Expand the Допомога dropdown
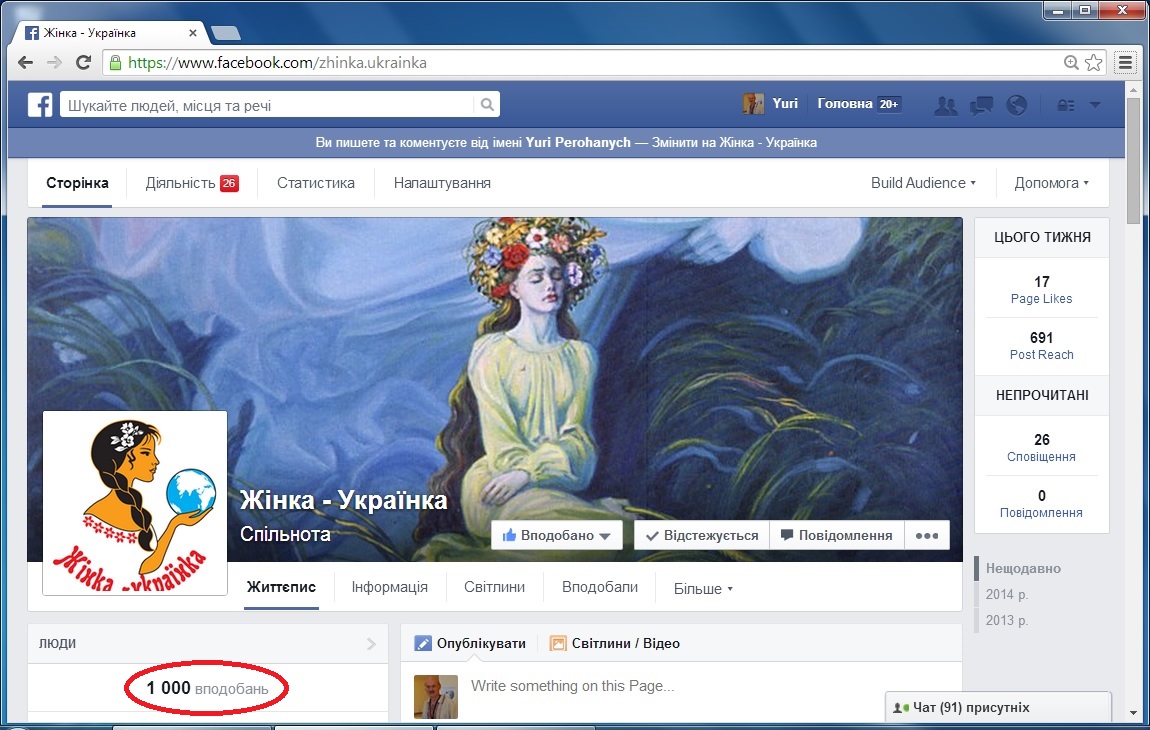This screenshot has width=1150, height=730. (x=1051, y=183)
